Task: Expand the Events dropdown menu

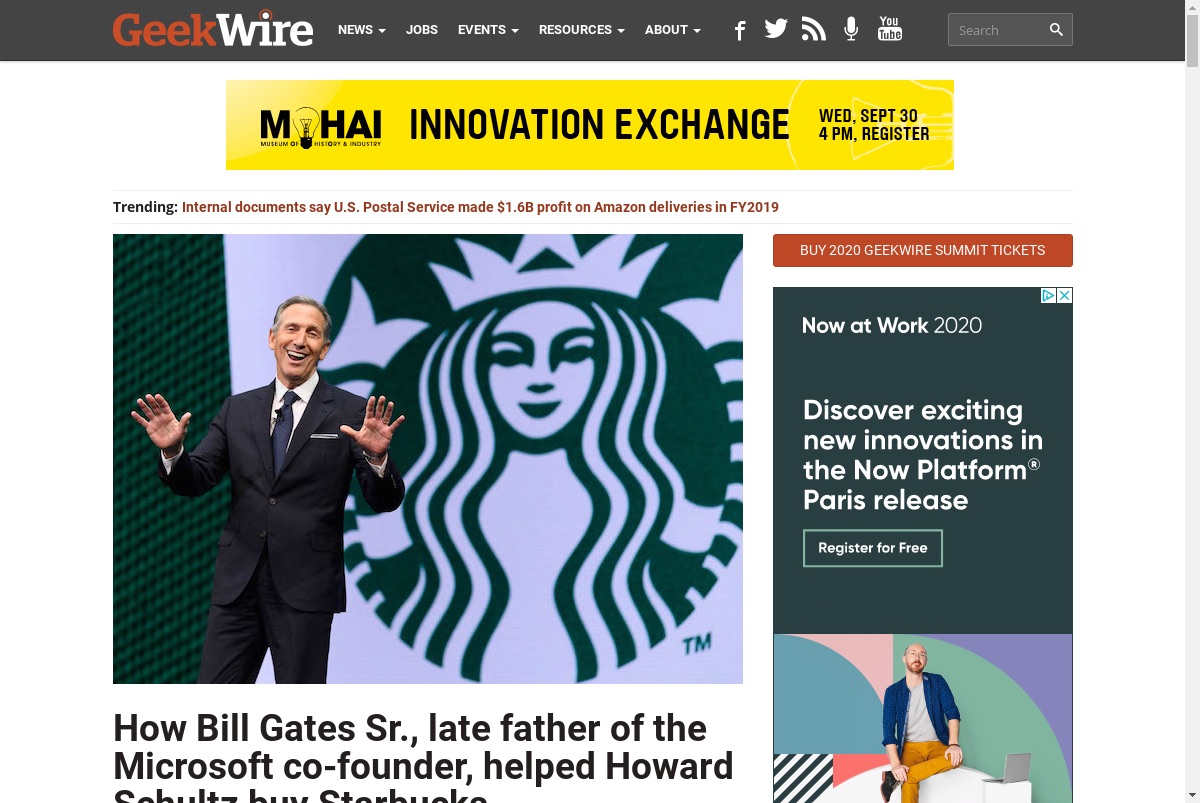Action: coord(488,30)
